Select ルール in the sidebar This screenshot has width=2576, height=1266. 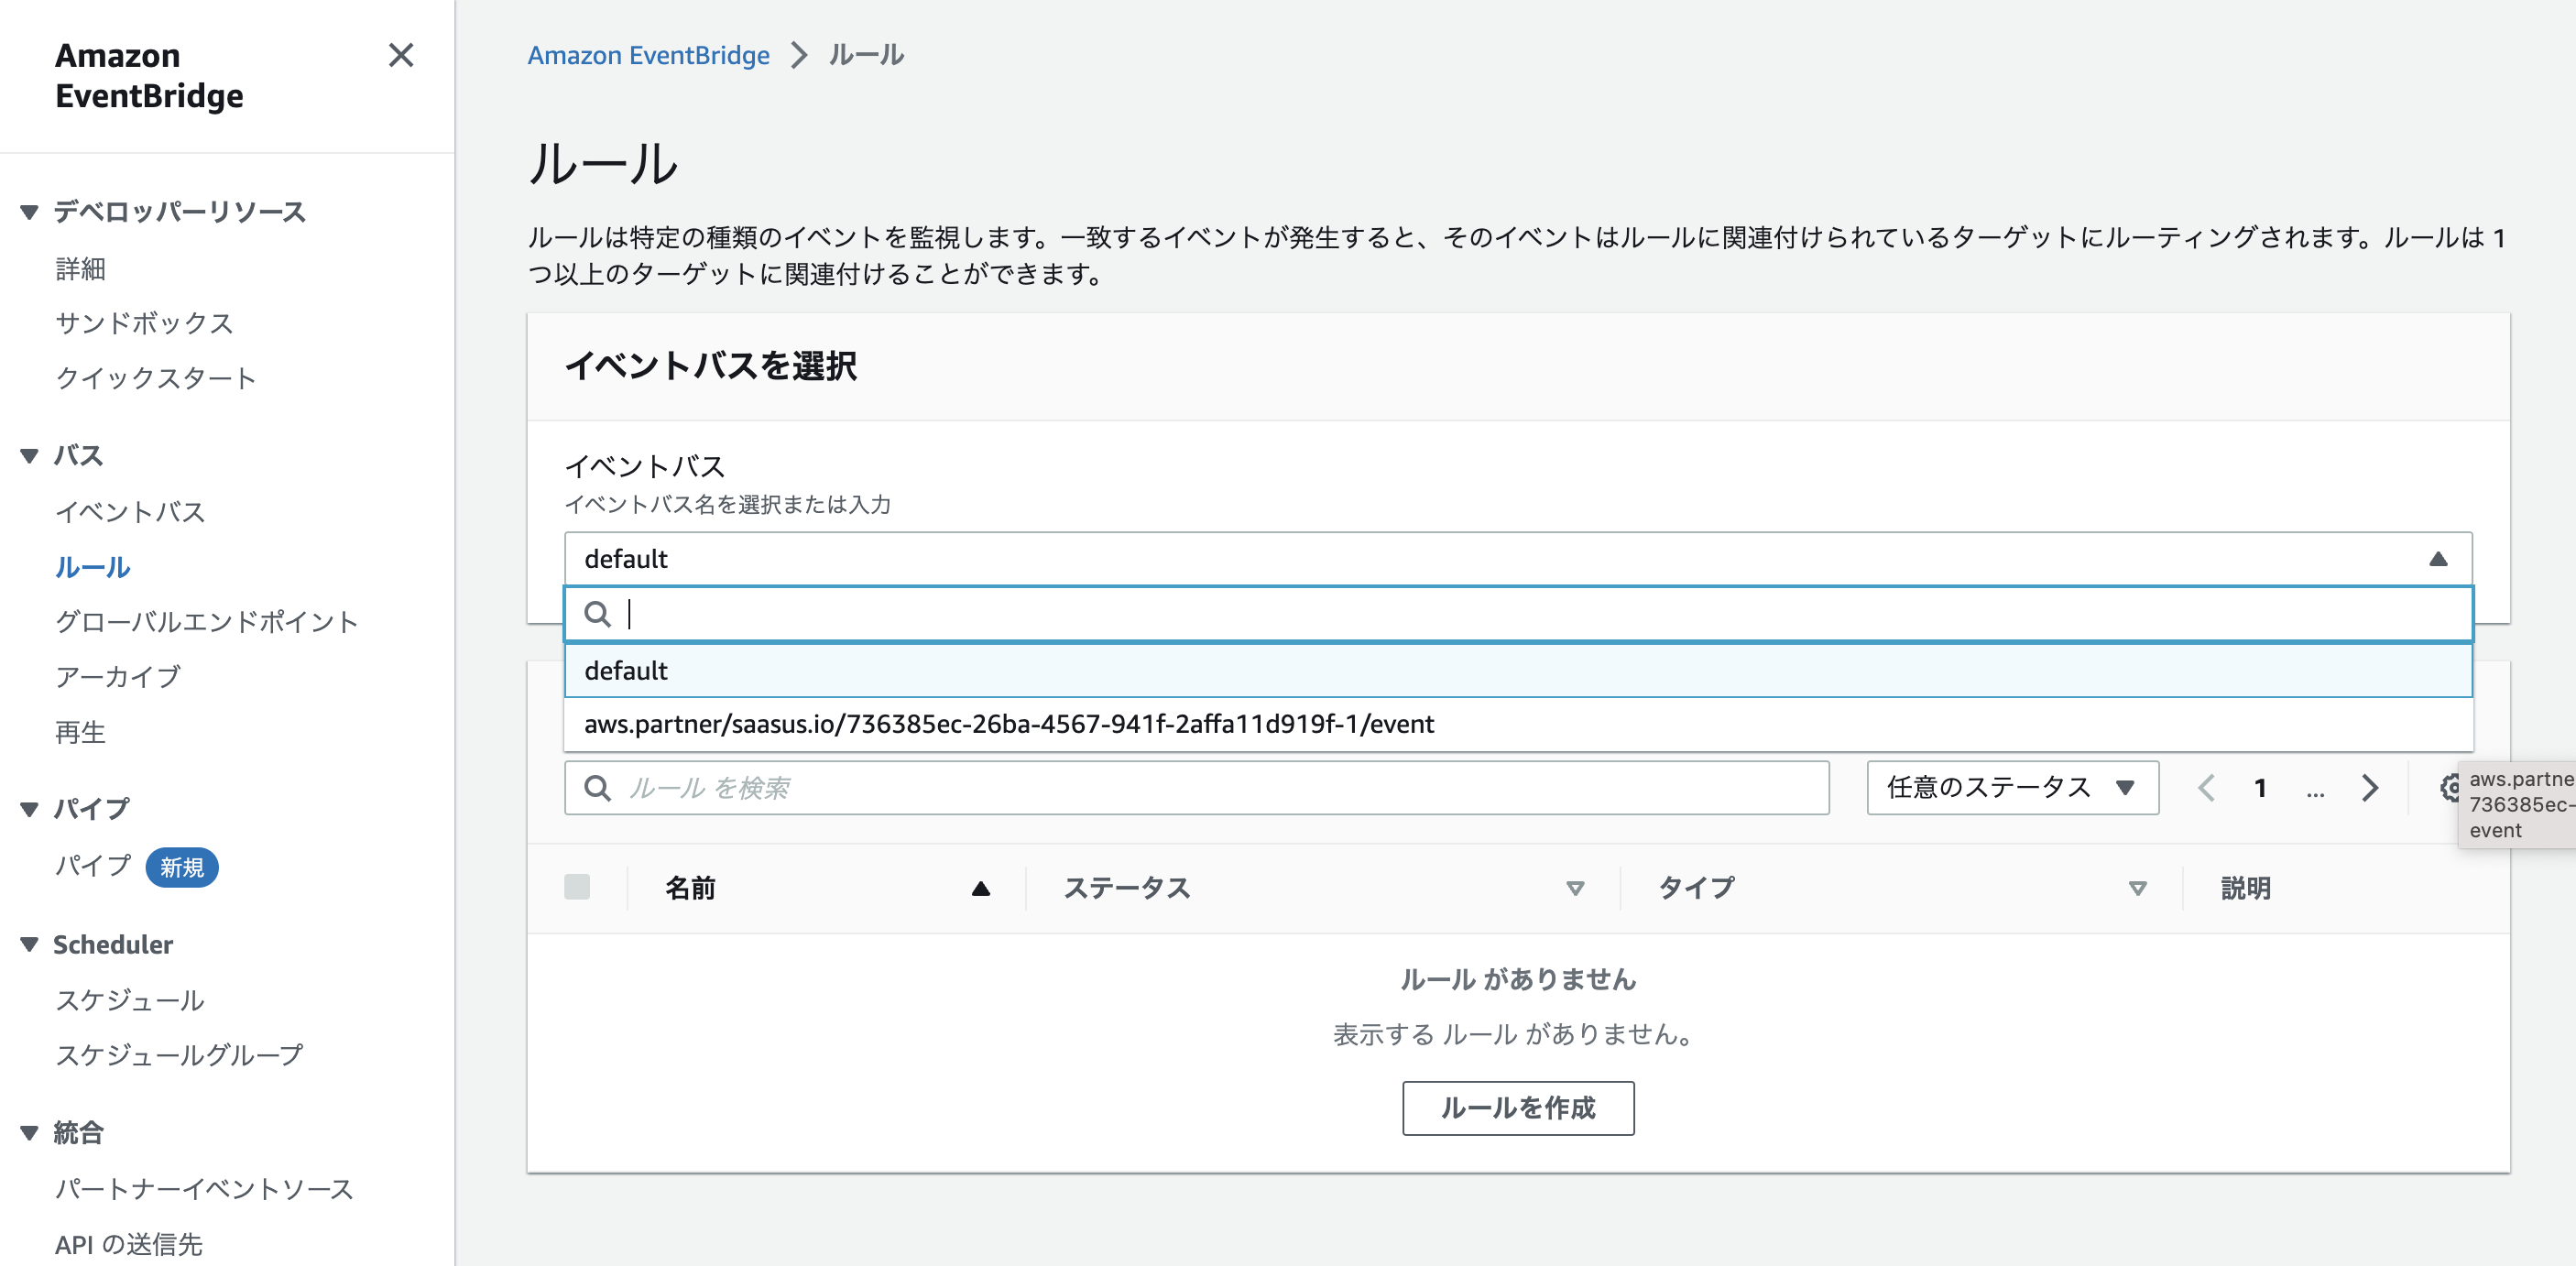tap(93, 567)
